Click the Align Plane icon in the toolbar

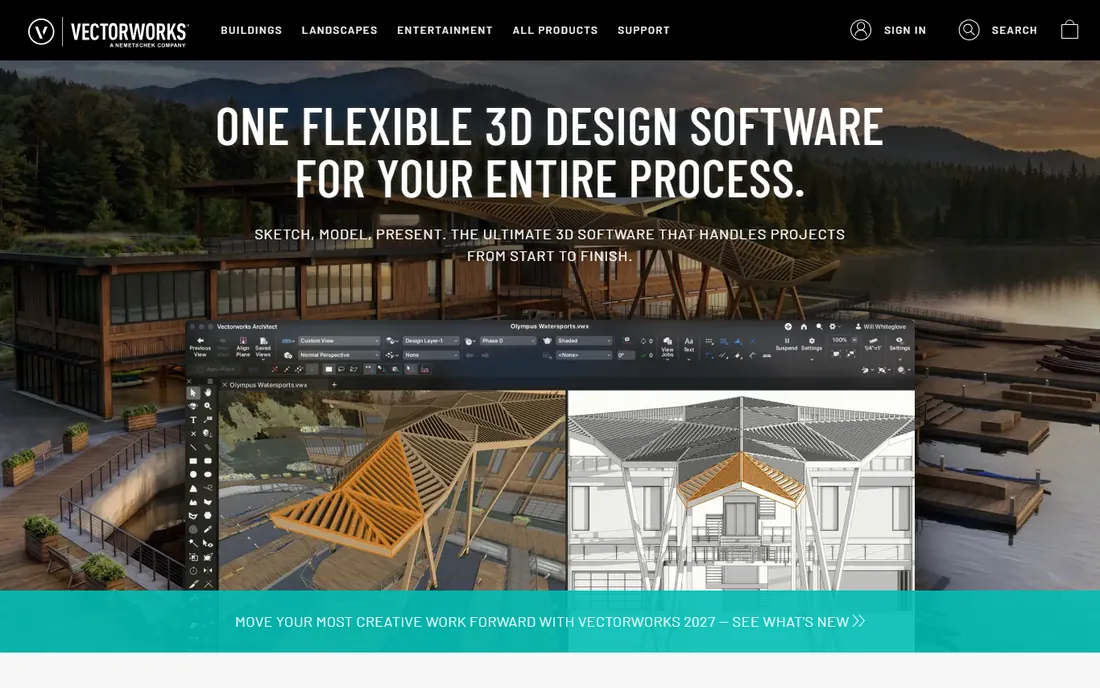243,341
